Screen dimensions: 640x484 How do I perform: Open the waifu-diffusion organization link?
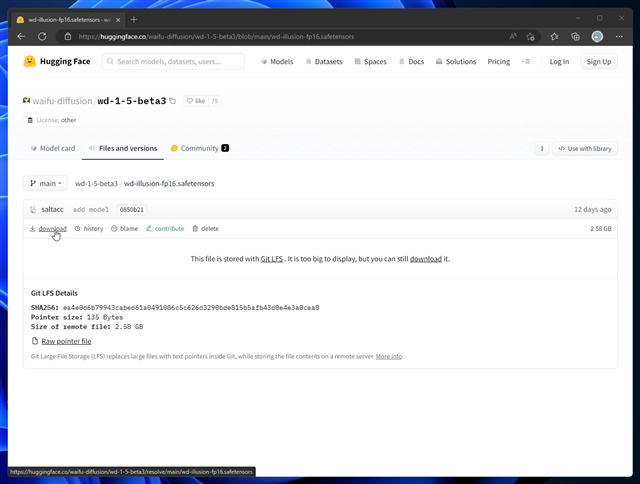pos(62,101)
